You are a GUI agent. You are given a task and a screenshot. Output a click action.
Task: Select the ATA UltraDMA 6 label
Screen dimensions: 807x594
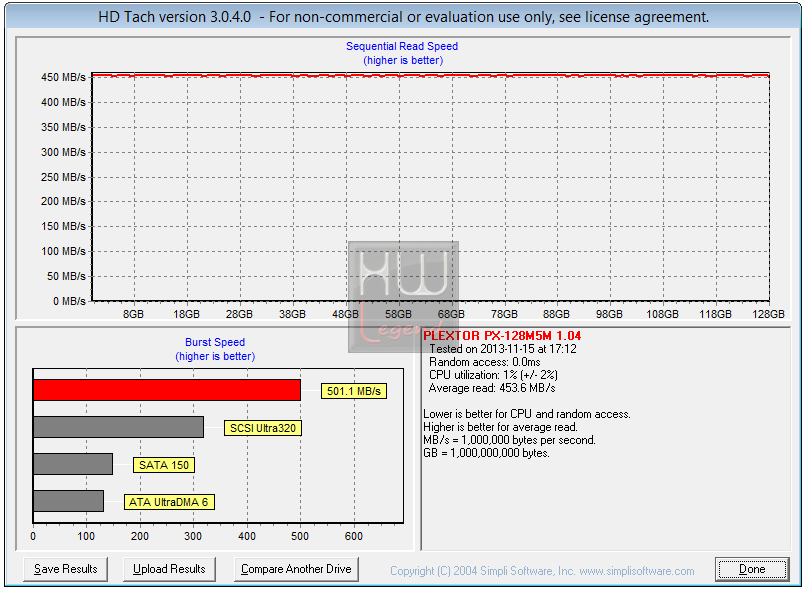tap(169, 502)
